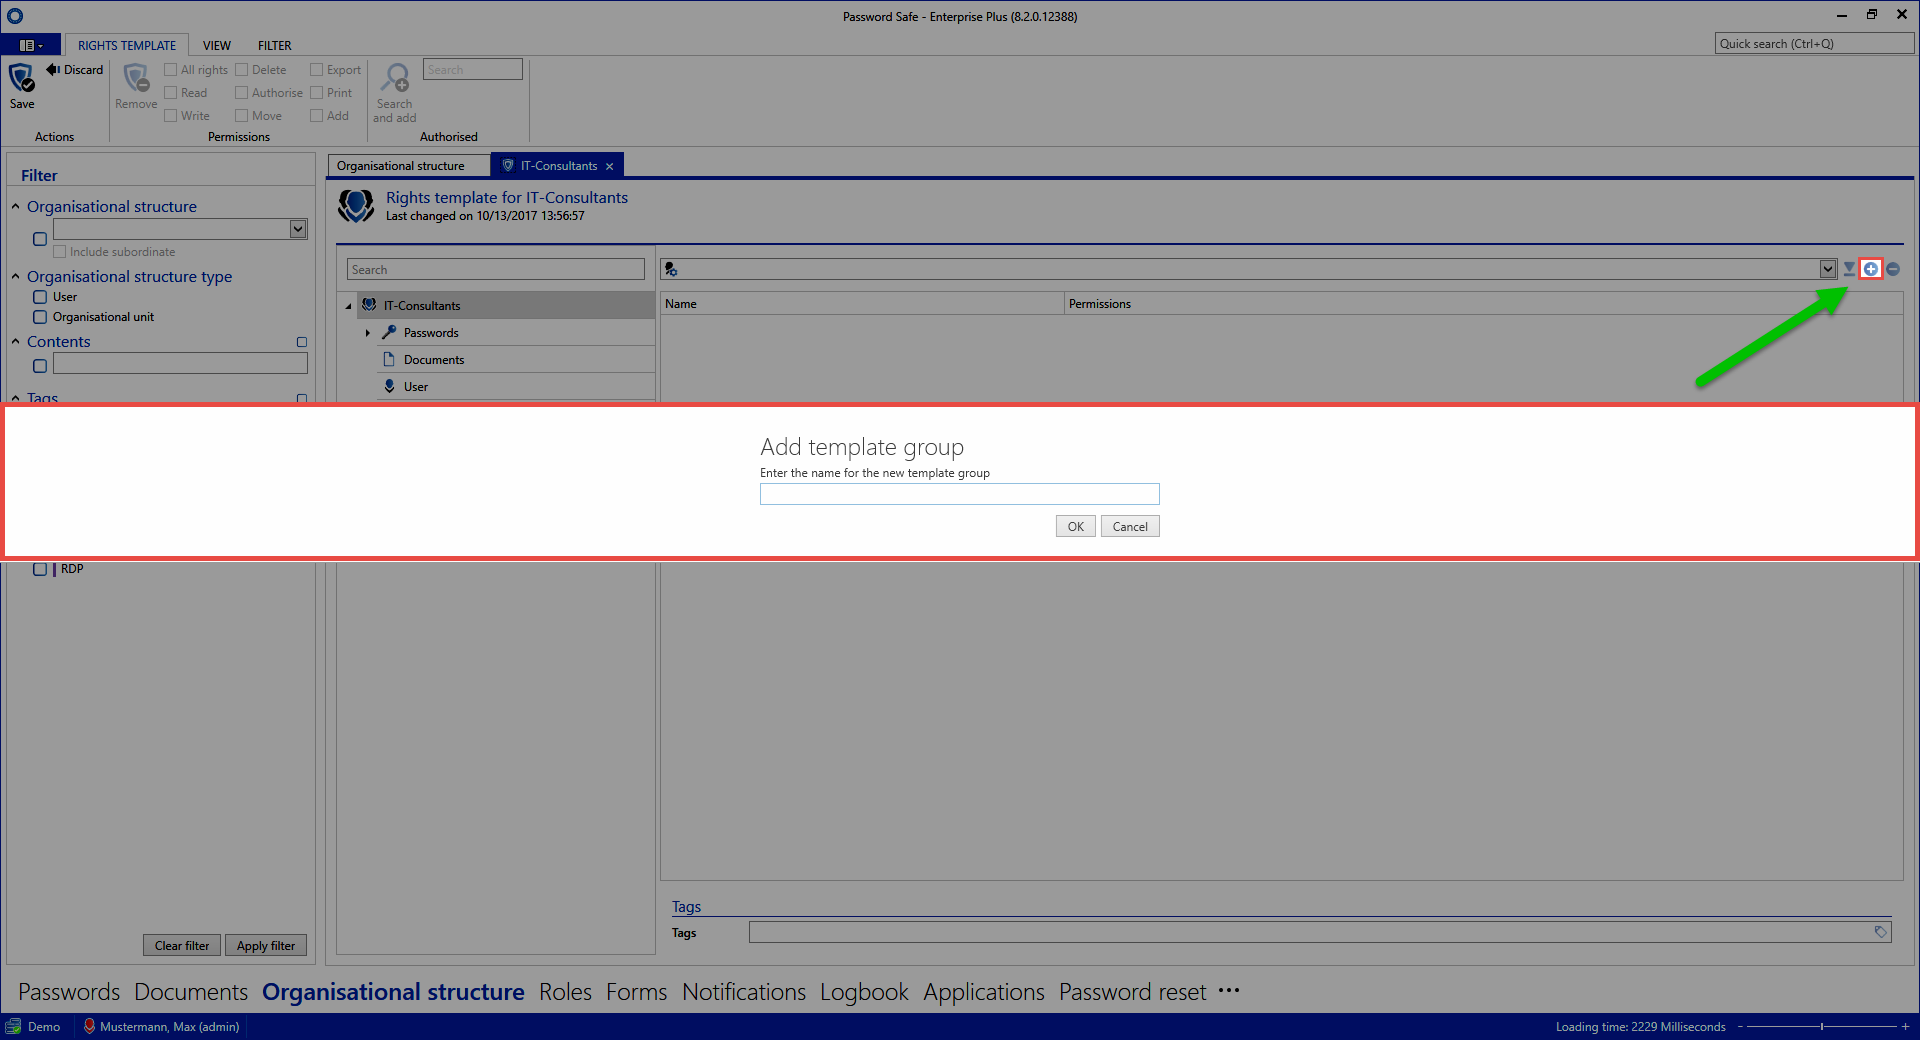Screen dimensions: 1920x1040
Task: Click the Passwords key icon in tree
Action: tap(389, 332)
